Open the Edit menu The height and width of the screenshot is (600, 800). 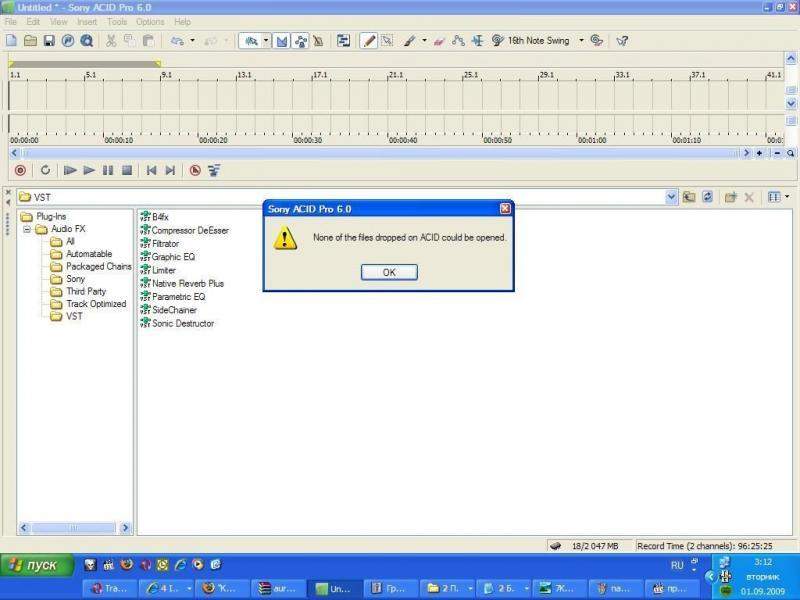(x=33, y=22)
